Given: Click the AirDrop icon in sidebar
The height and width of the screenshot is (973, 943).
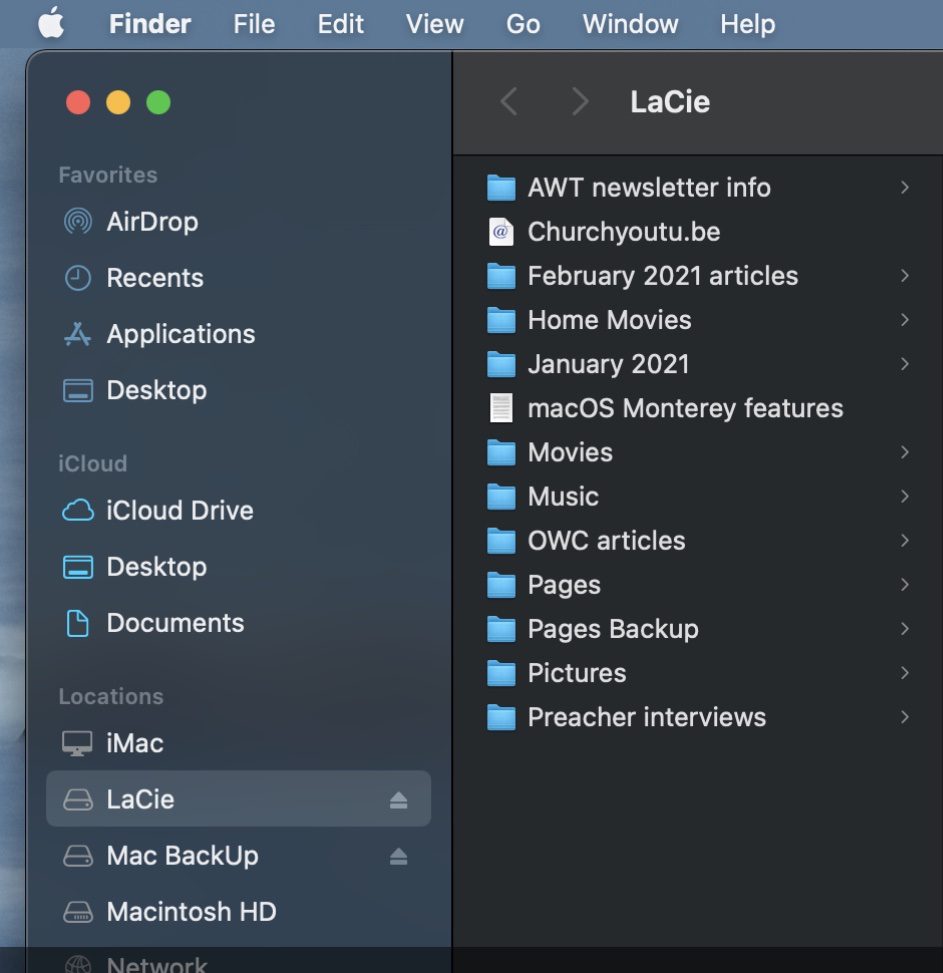Looking at the screenshot, I should (x=77, y=221).
